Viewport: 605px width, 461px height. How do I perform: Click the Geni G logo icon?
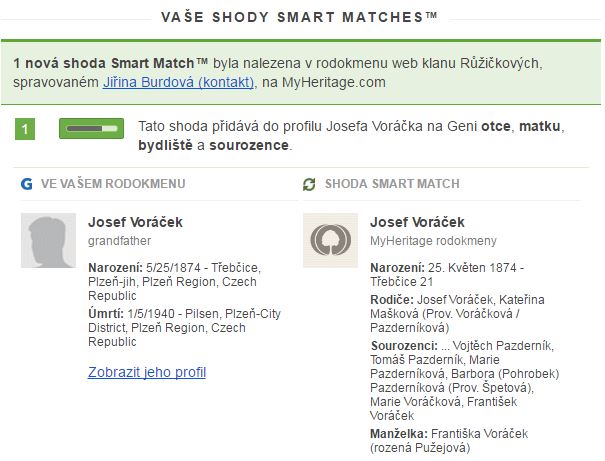[27, 184]
